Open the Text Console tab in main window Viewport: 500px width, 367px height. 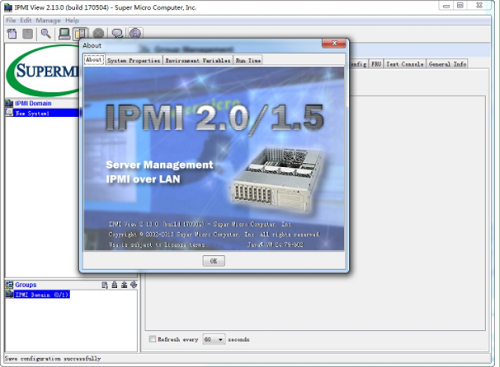click(x=405, y=64)
